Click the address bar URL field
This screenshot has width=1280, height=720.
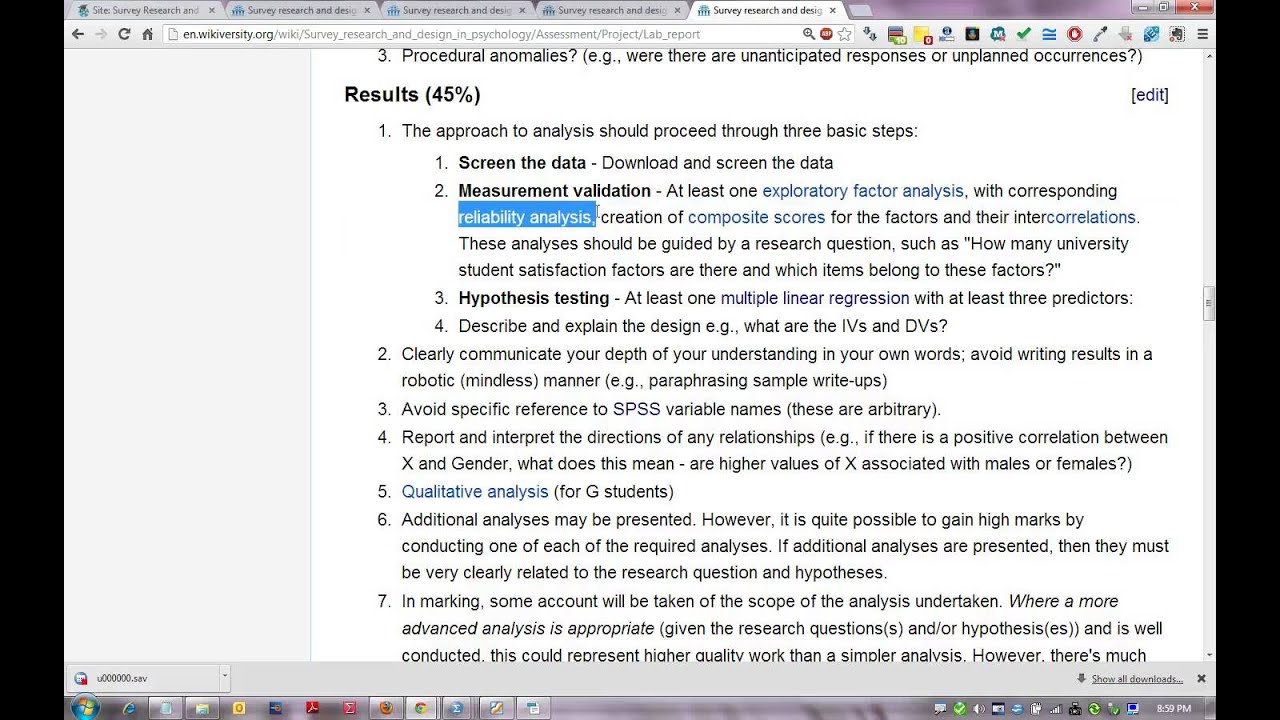coord(485,34)
